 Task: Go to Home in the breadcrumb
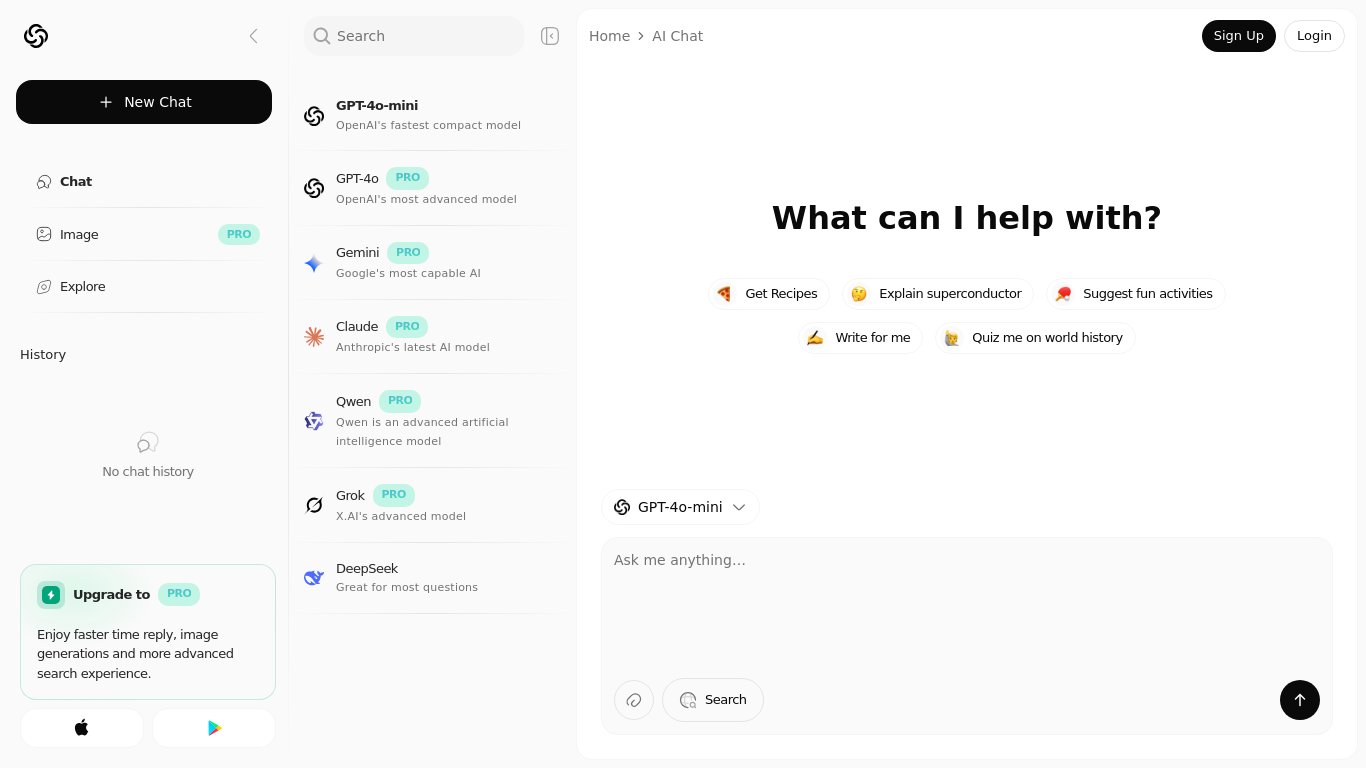[609, 36]
